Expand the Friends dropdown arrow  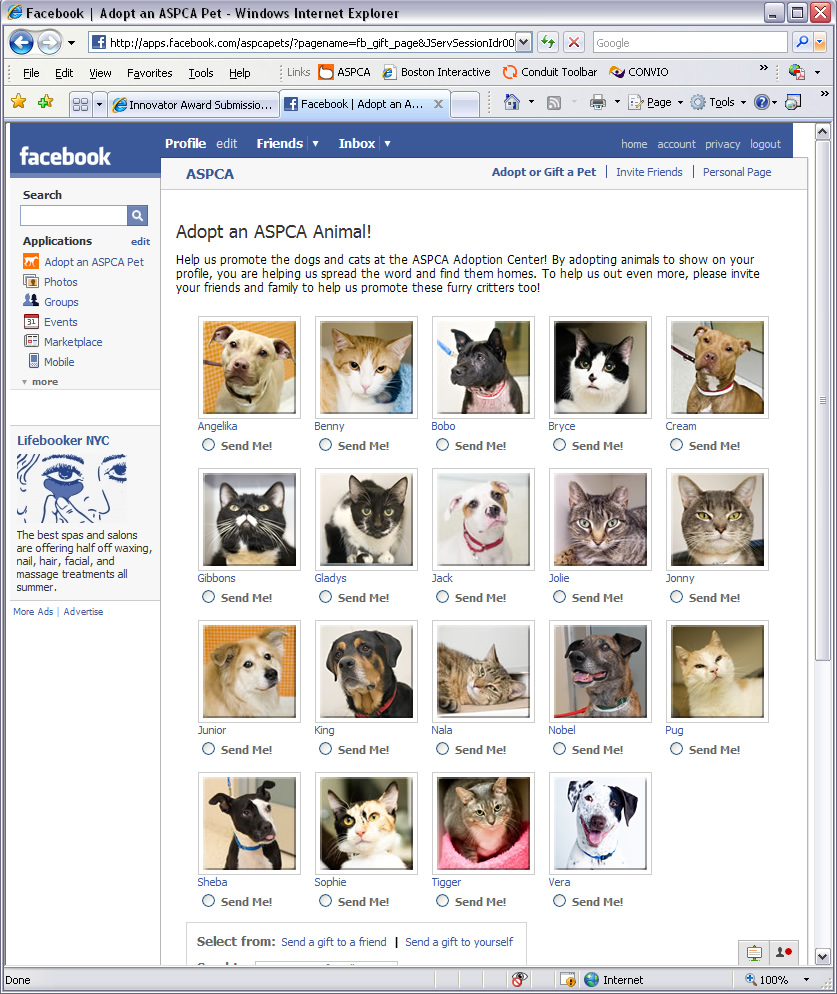pos(315,144)
